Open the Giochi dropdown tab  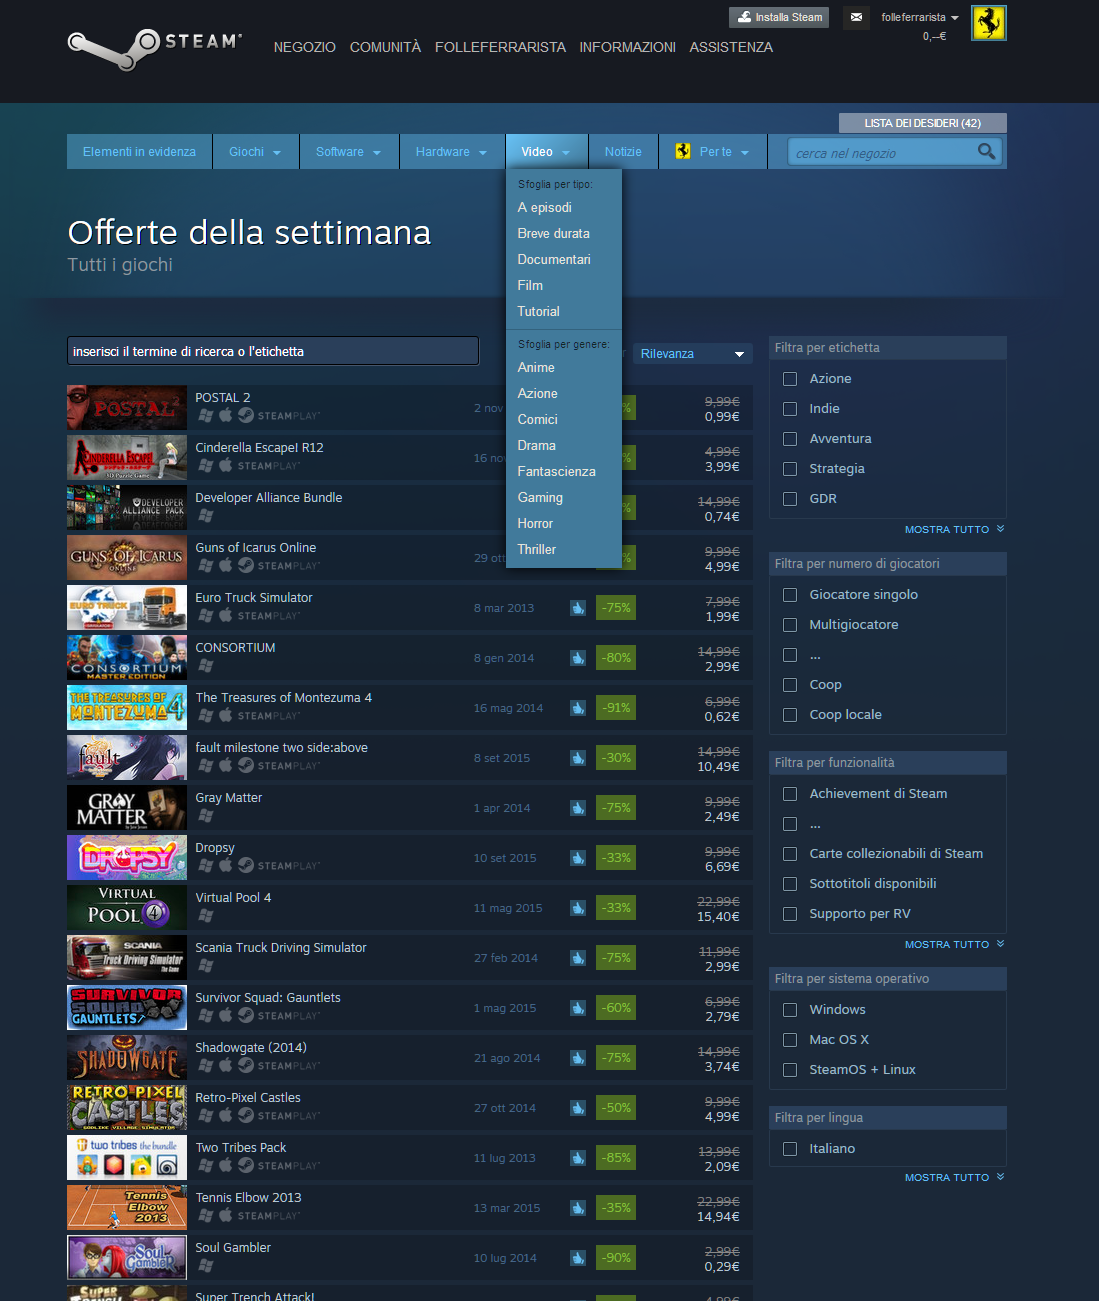255,152
